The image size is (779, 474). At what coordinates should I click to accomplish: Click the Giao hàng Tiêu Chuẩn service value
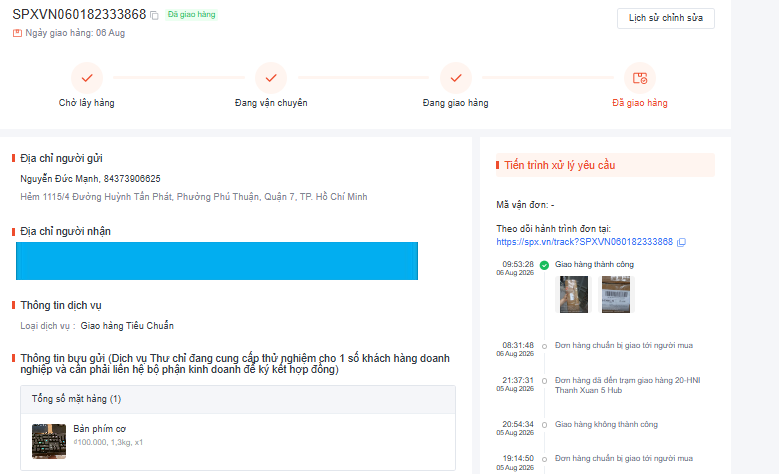(127, 326)
